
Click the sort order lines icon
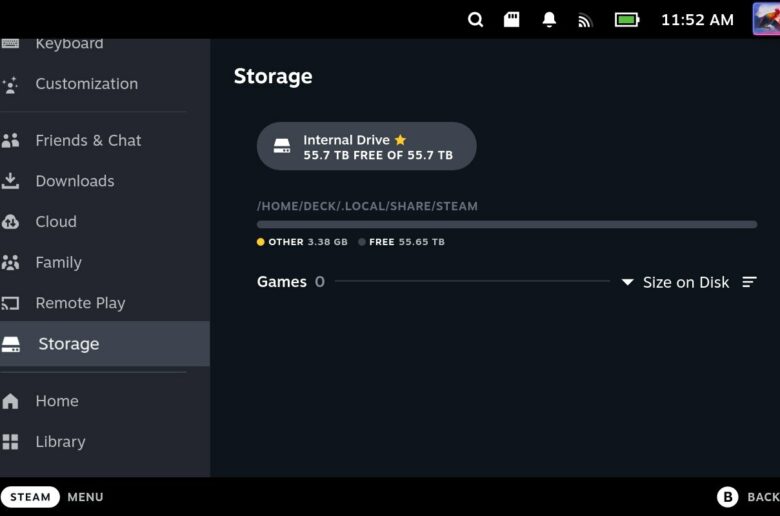[x=749, y=282]
